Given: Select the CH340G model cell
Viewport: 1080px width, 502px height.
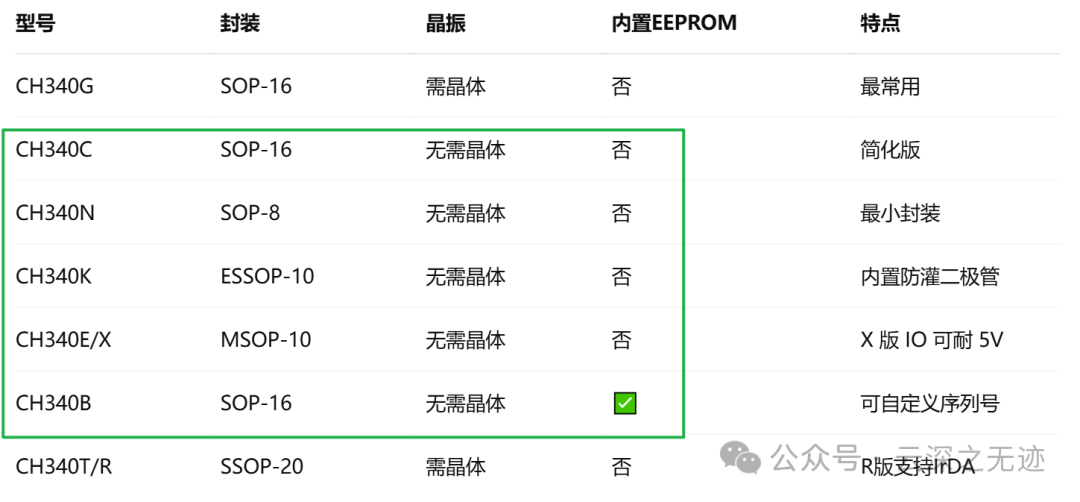Looking at the screenshot, I should (x=54, y=86).
